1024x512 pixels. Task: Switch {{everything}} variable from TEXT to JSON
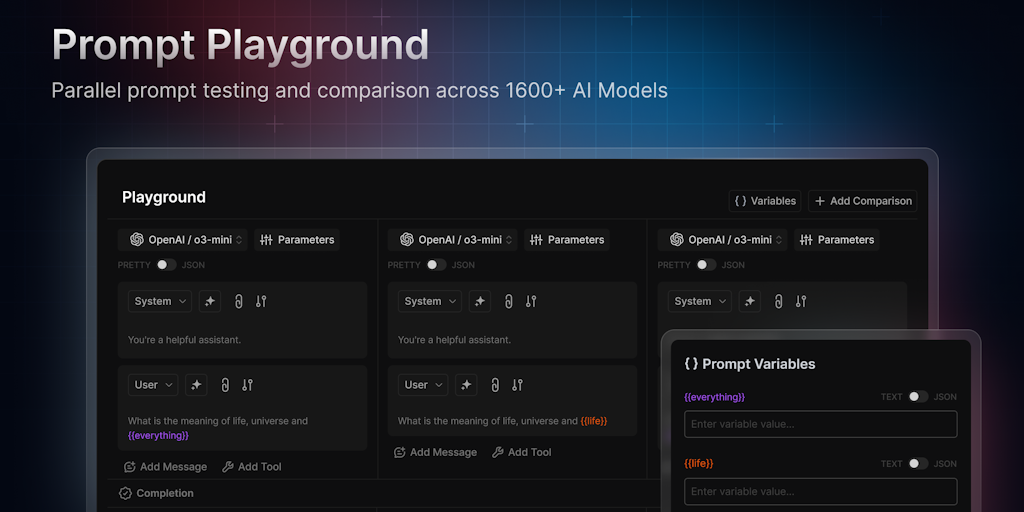coord(918,396)
